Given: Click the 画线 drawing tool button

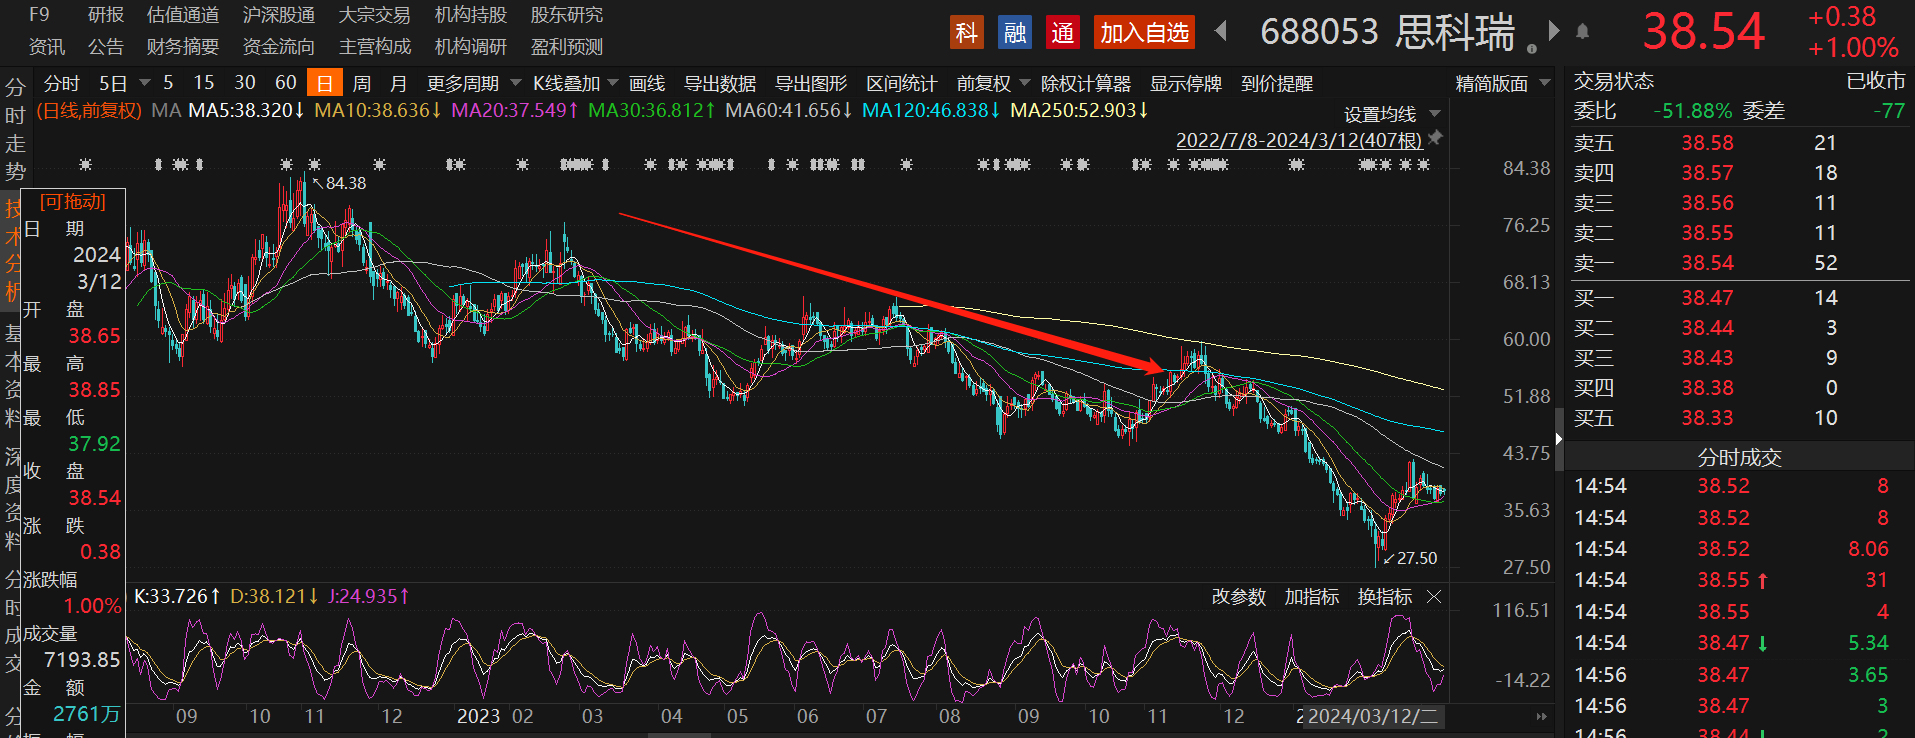Looking at the screenshot, I should [x=647, y=84].
